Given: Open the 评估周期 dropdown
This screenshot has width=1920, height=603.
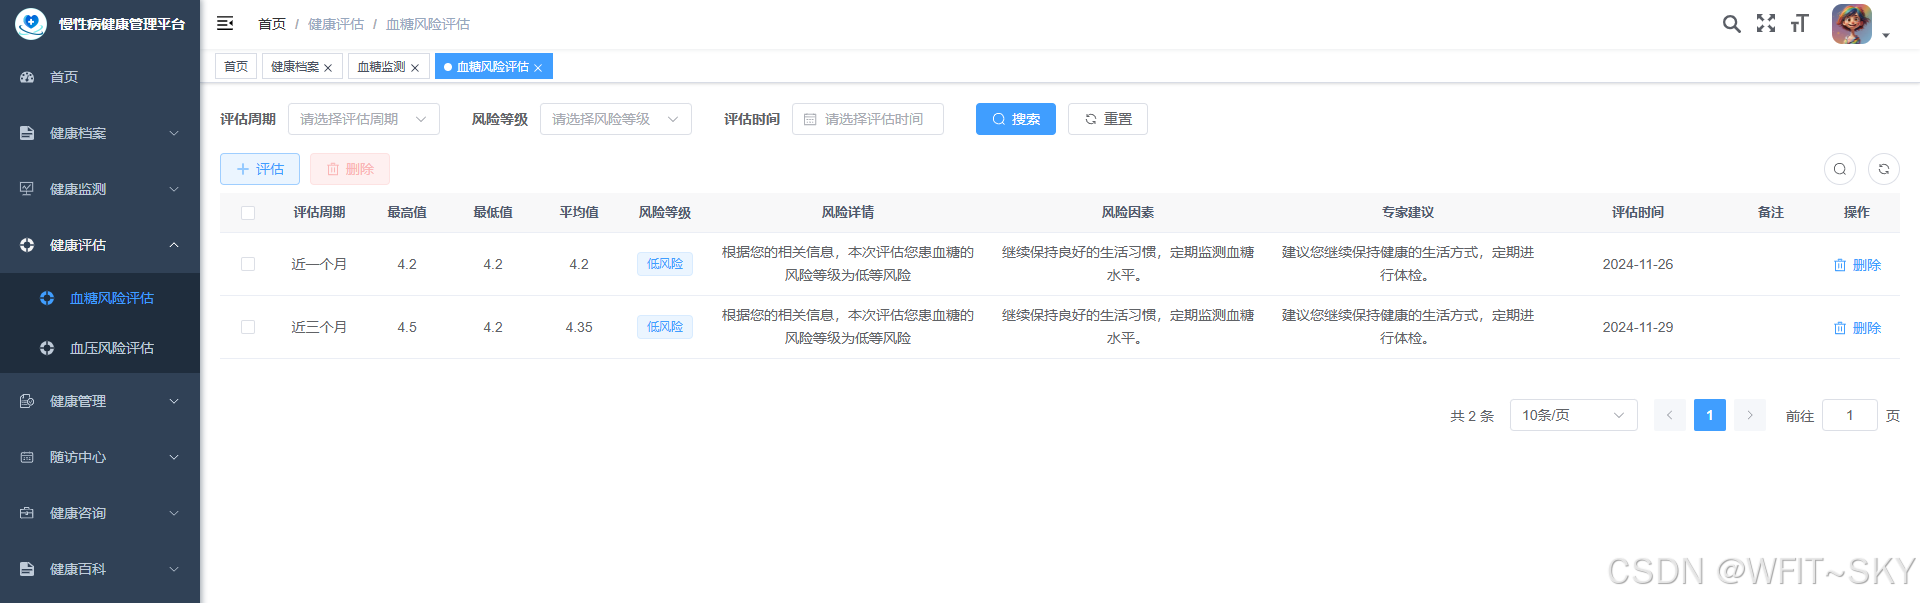Looking at the screenshot, I should click(364, 119).
